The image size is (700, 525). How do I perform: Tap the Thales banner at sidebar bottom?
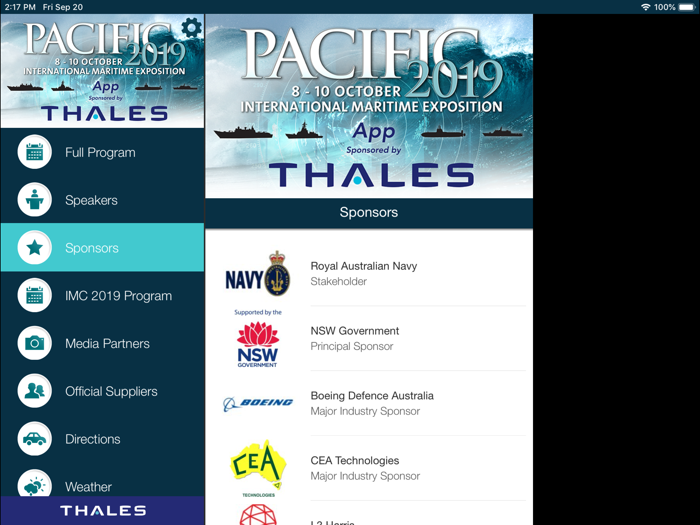tap(102, 511)
